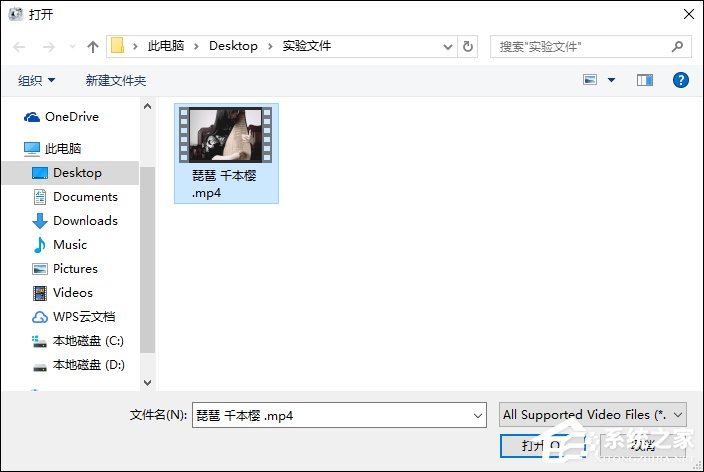This screenshot has width=704, height=472.
Task: Select the 琵琶 千本樱 .mp4 video thumbnail
Action: click(226, 154)
